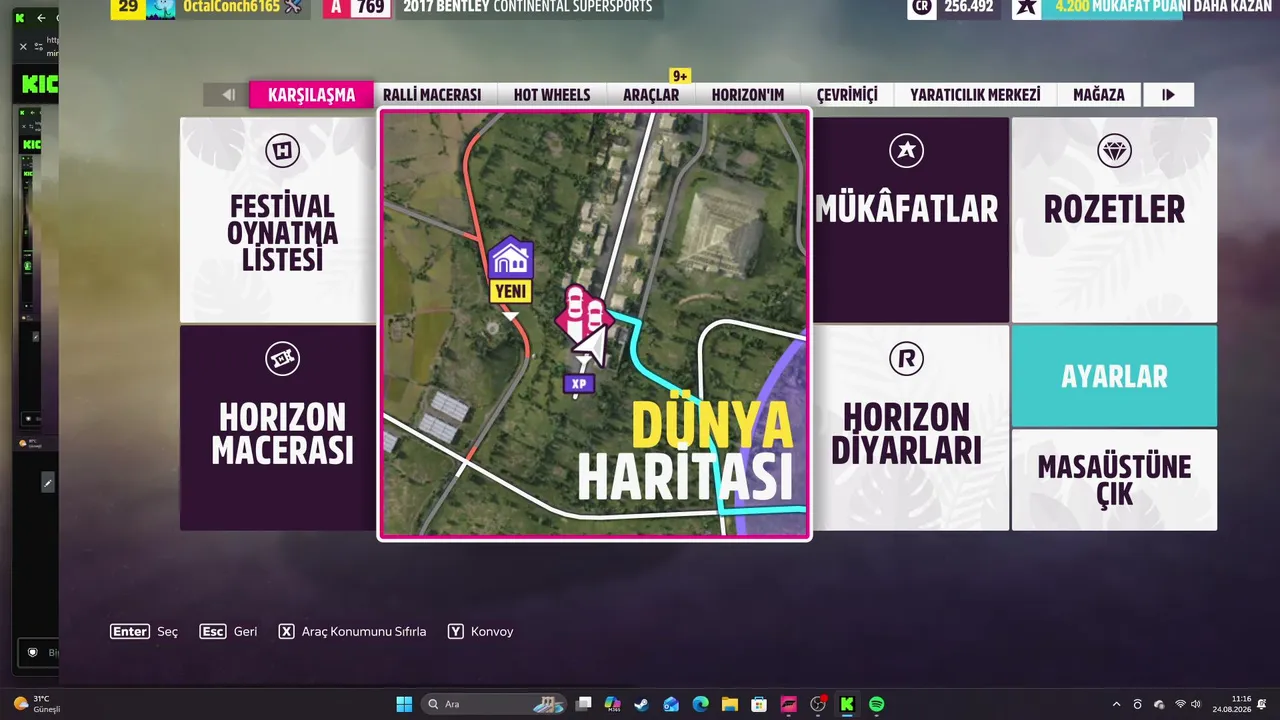
Task: Click the player level 29 badge
Action: click(127, 8)
